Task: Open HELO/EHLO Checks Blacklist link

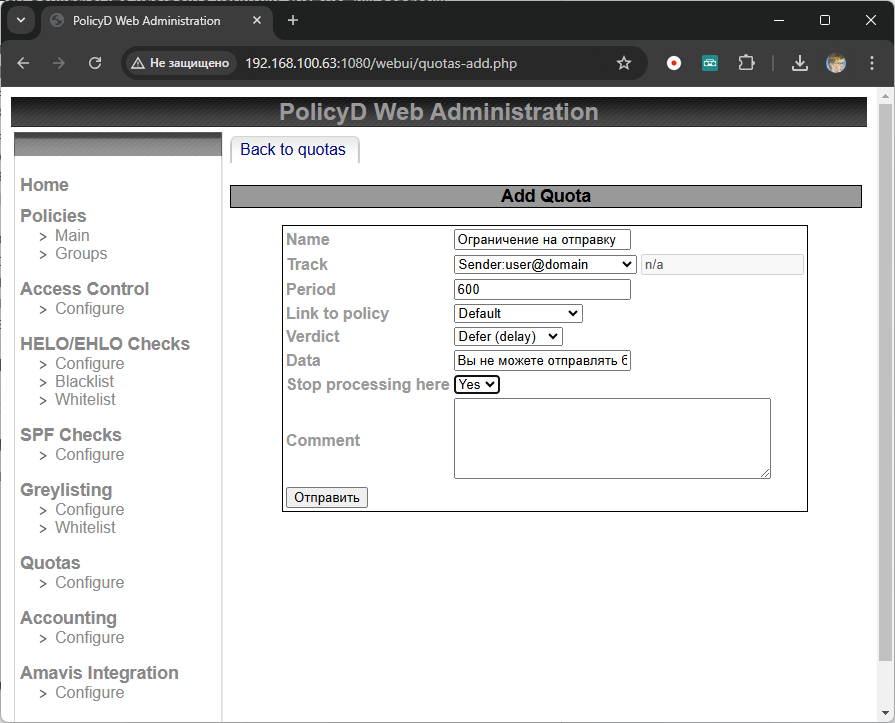Action: (84, 381)
